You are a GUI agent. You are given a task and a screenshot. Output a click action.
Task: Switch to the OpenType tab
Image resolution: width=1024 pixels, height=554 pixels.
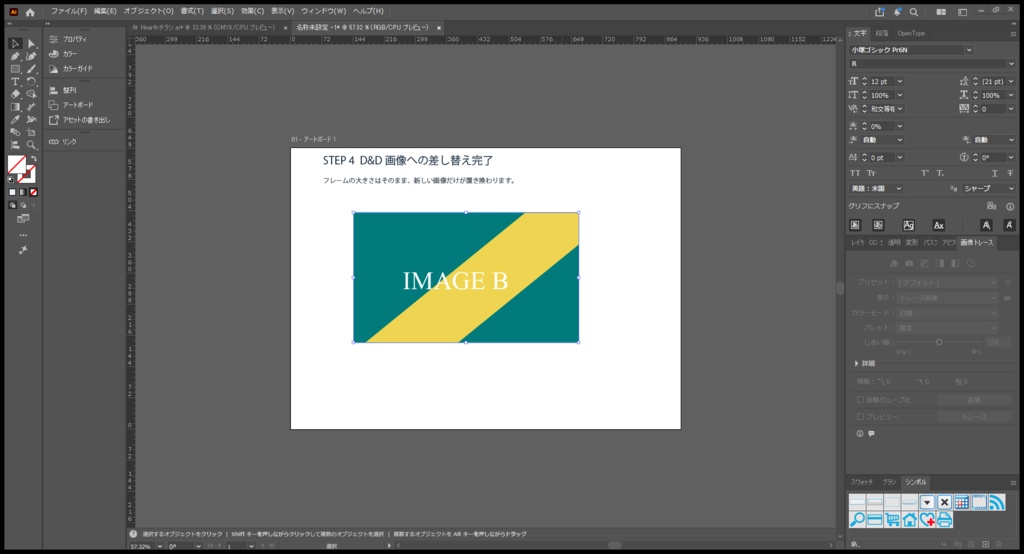(x=911, y=33)
